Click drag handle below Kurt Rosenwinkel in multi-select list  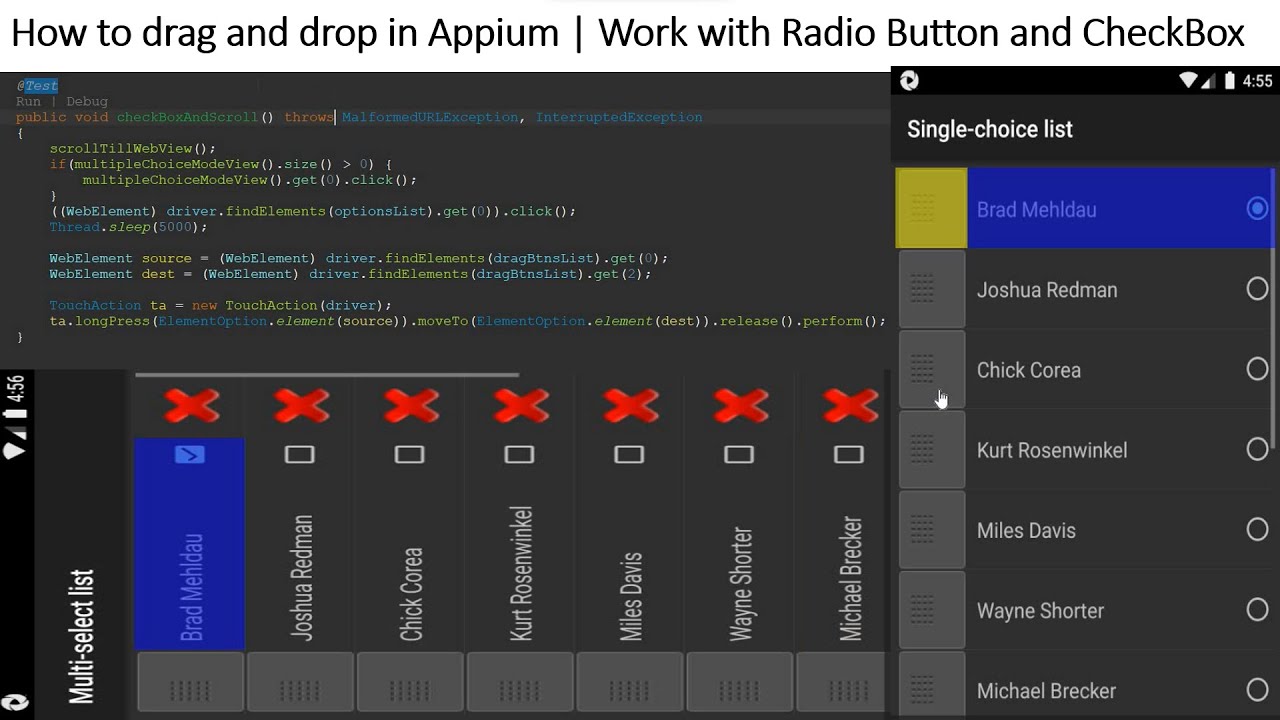(x=520, y=682)
